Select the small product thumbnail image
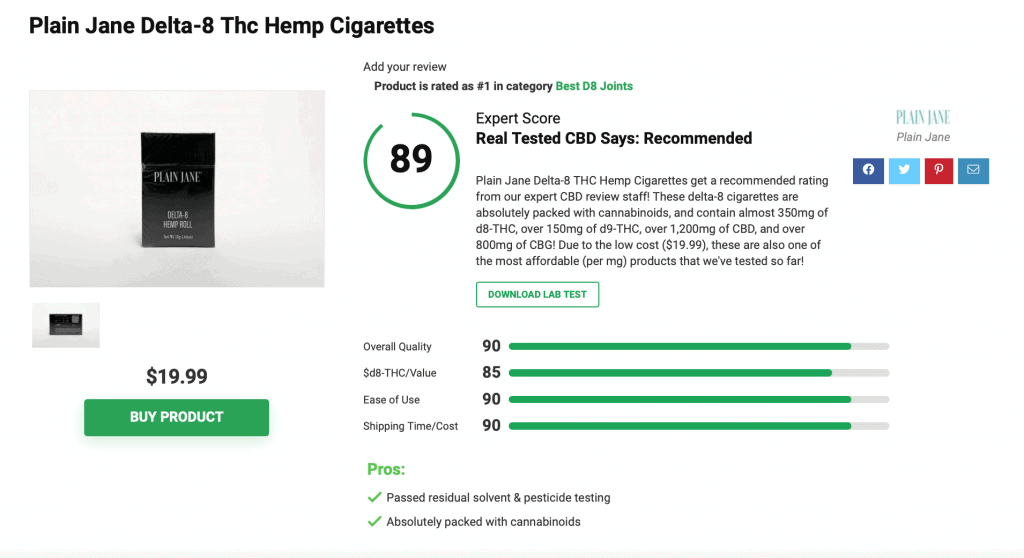 (66, 325)
